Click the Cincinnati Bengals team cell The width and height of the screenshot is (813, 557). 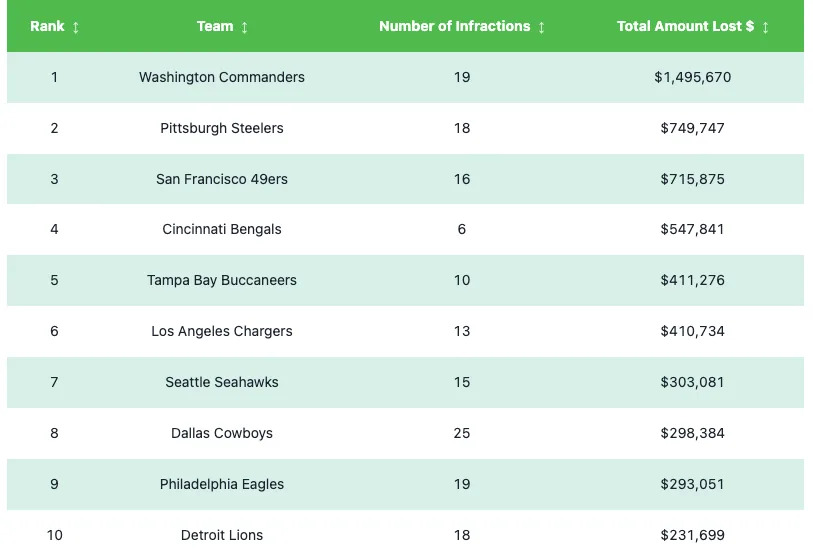point(222,229)
